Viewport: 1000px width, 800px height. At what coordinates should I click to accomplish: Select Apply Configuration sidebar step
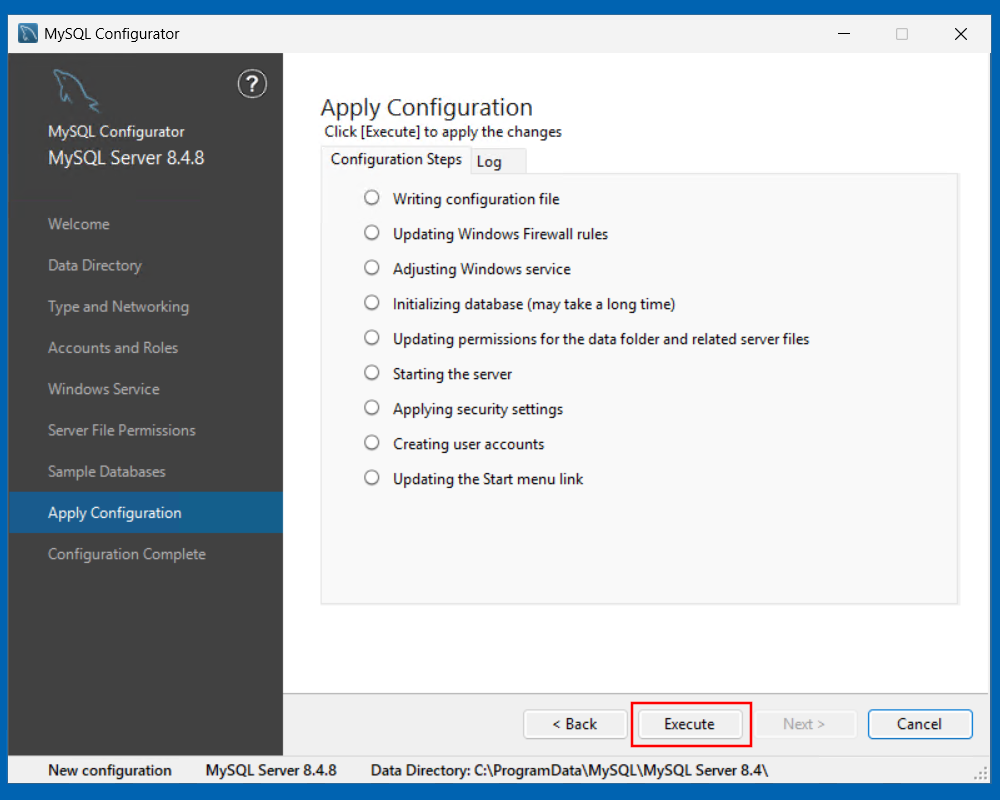click(145, 512)
